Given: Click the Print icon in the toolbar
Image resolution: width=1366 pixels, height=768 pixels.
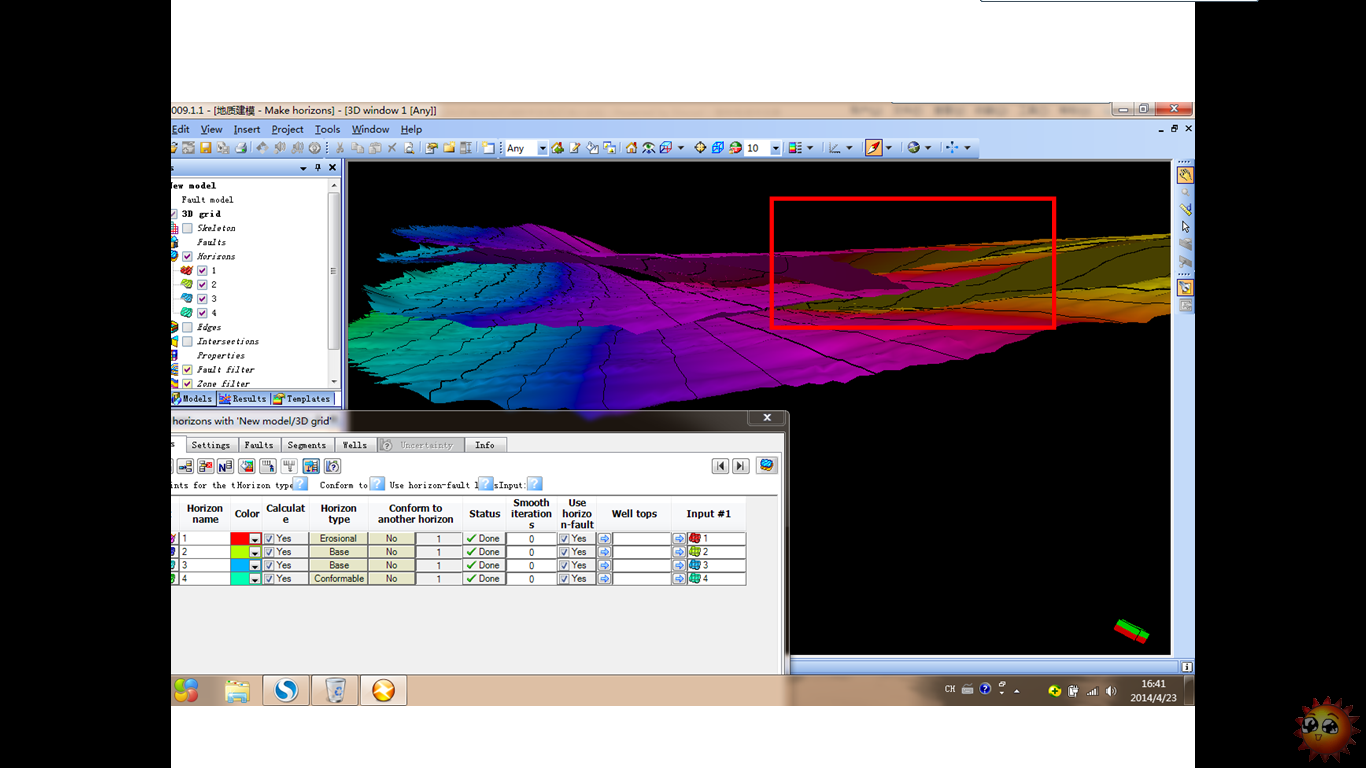Looking at the screenshot, I should point(240,148).
